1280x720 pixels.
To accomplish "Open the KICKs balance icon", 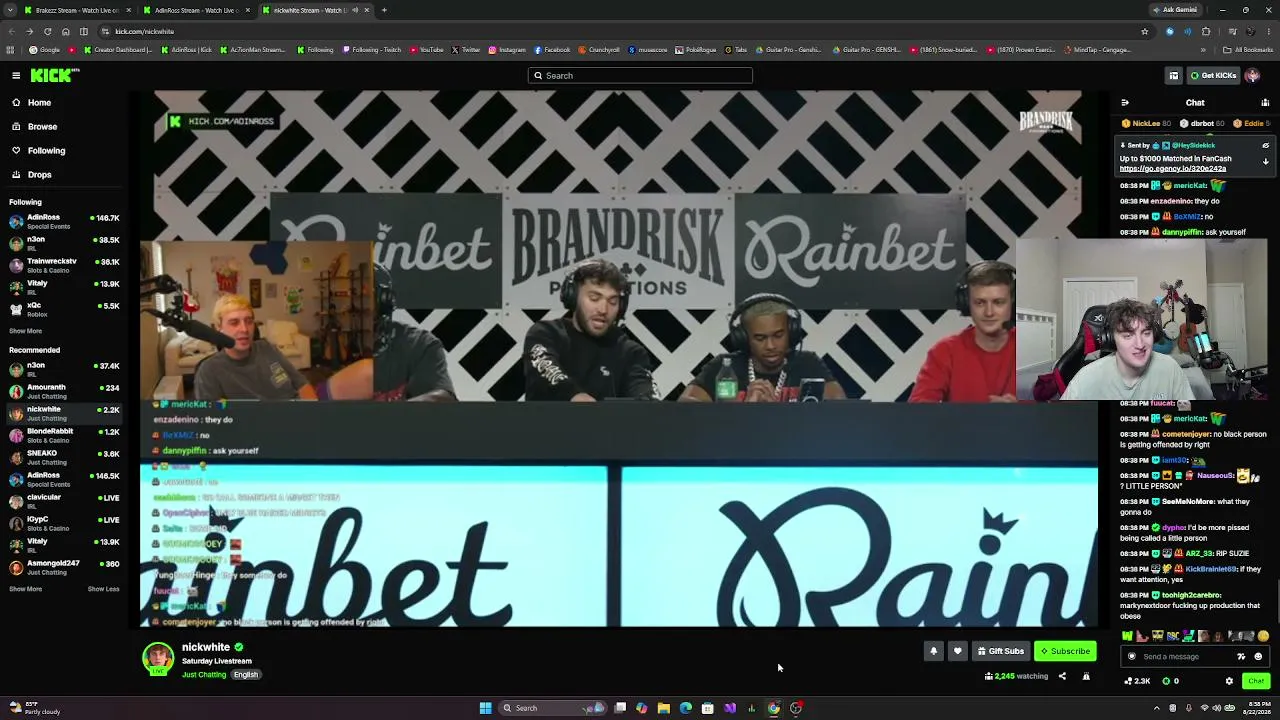I will click(1170, 681).
